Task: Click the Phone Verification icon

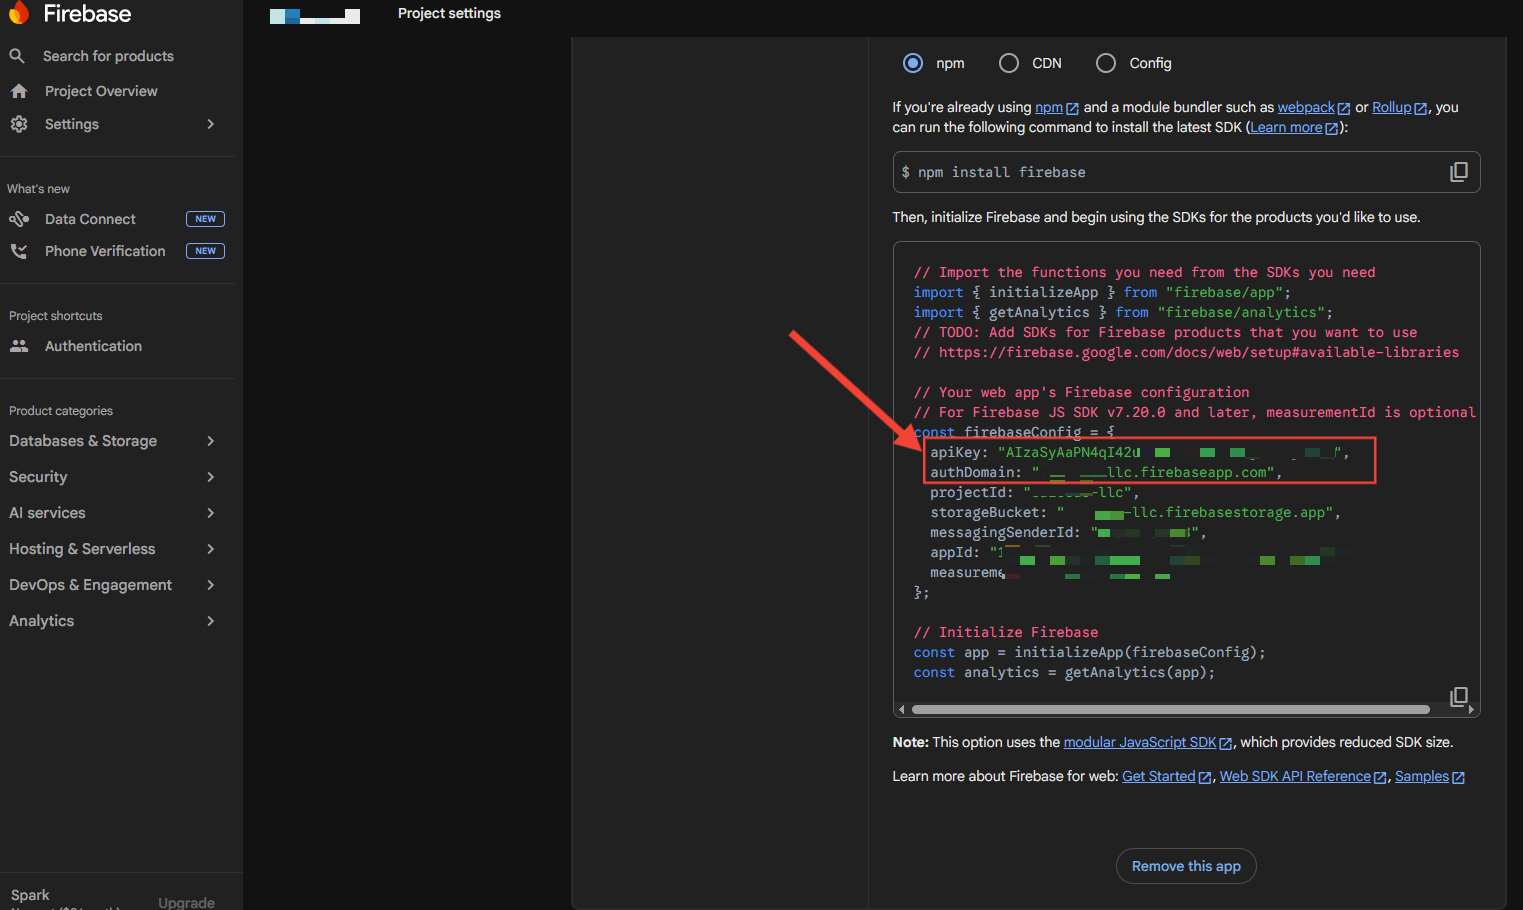Action: 19,251
